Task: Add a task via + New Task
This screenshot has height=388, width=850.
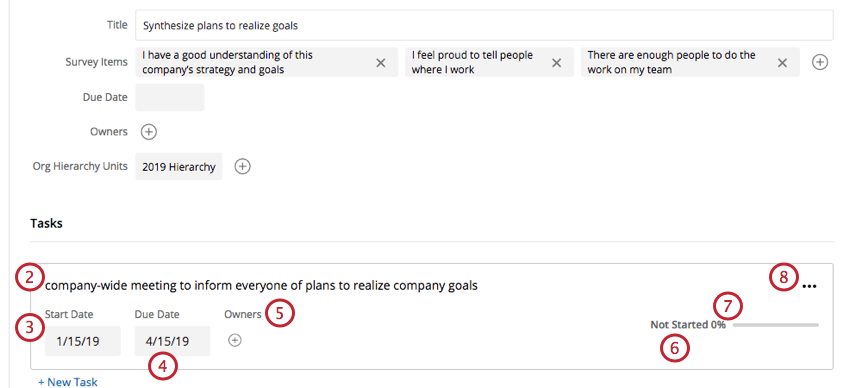Action: click(x=68, y=382)
